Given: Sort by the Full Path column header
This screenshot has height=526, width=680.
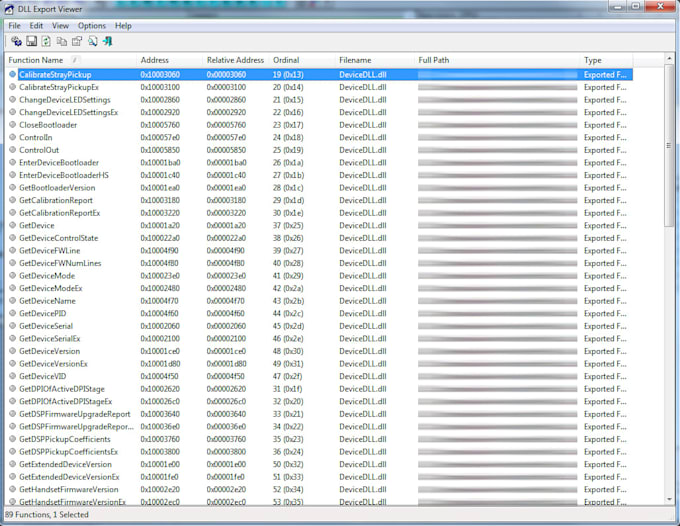Looking at the screenshot, I should click(x=497, y=60).
